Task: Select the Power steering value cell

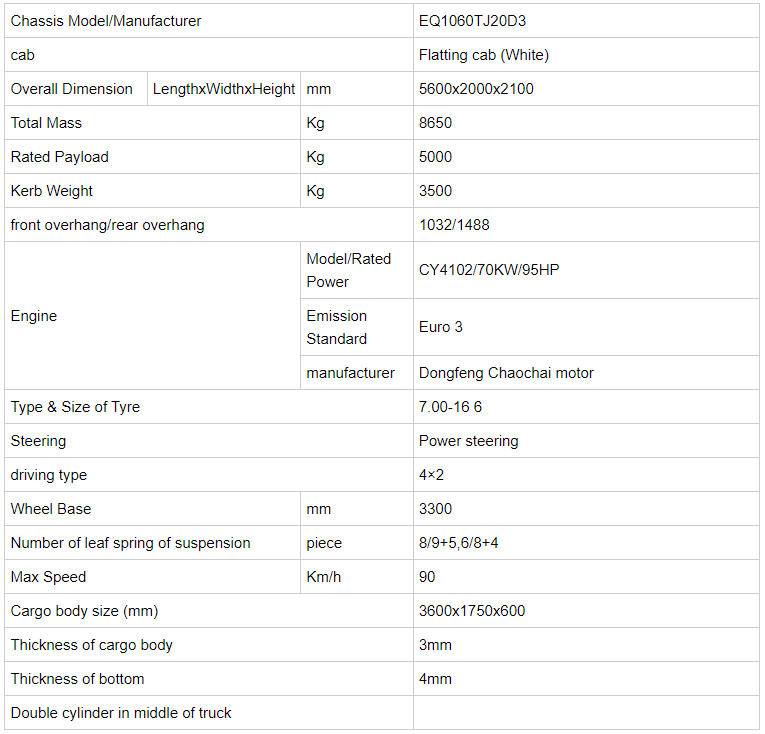Action: click(x=468, y=441)
